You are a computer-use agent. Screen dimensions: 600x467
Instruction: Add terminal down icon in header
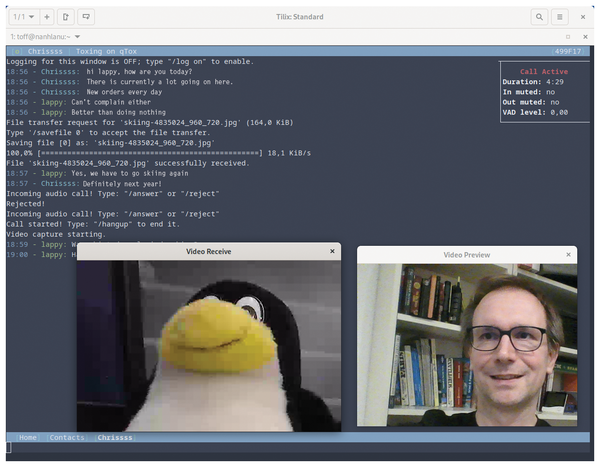[86, 17]
